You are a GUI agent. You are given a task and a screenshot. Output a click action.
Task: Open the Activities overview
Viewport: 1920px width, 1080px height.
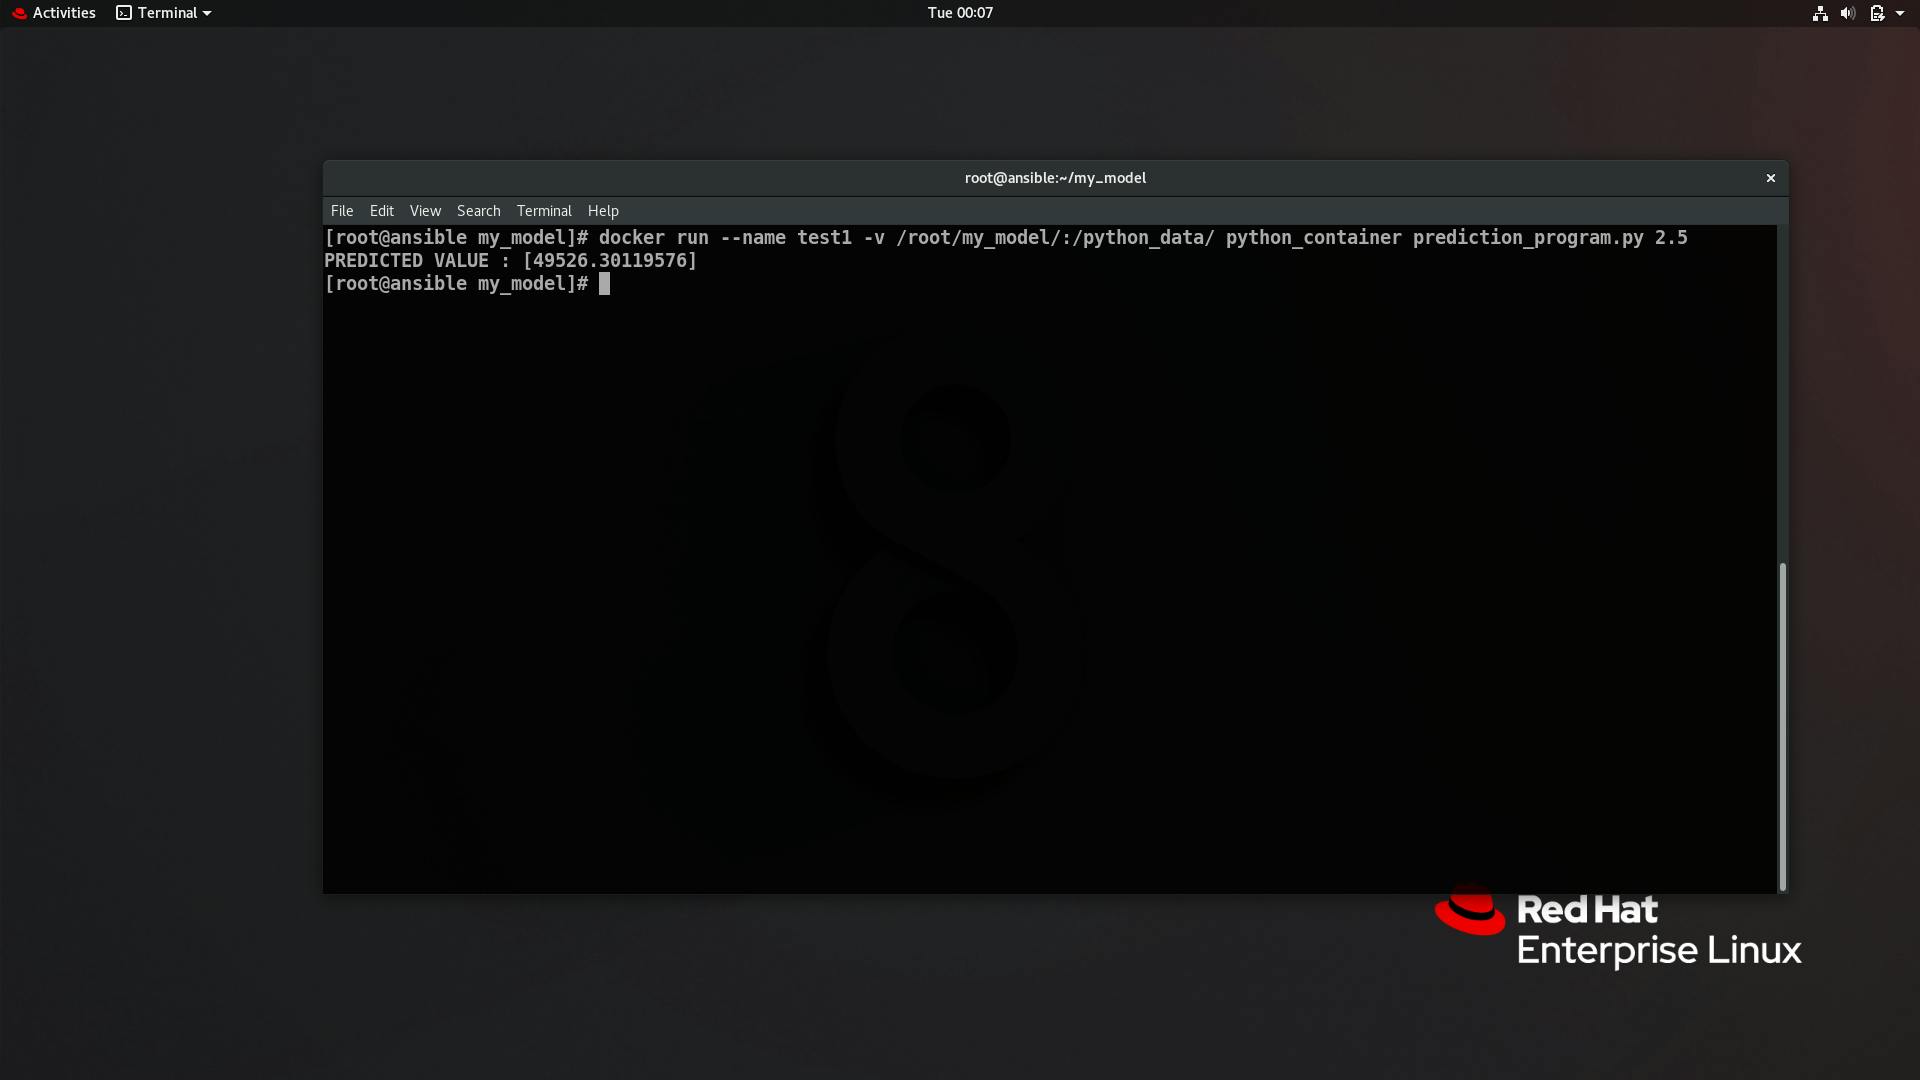point(54,13)
